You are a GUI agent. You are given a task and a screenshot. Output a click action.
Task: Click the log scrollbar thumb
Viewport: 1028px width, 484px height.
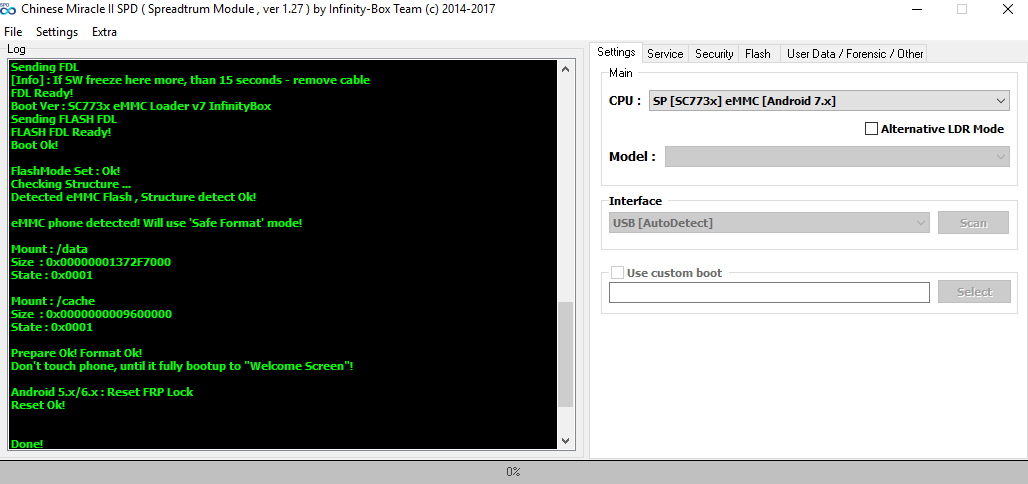pos(566,354)
